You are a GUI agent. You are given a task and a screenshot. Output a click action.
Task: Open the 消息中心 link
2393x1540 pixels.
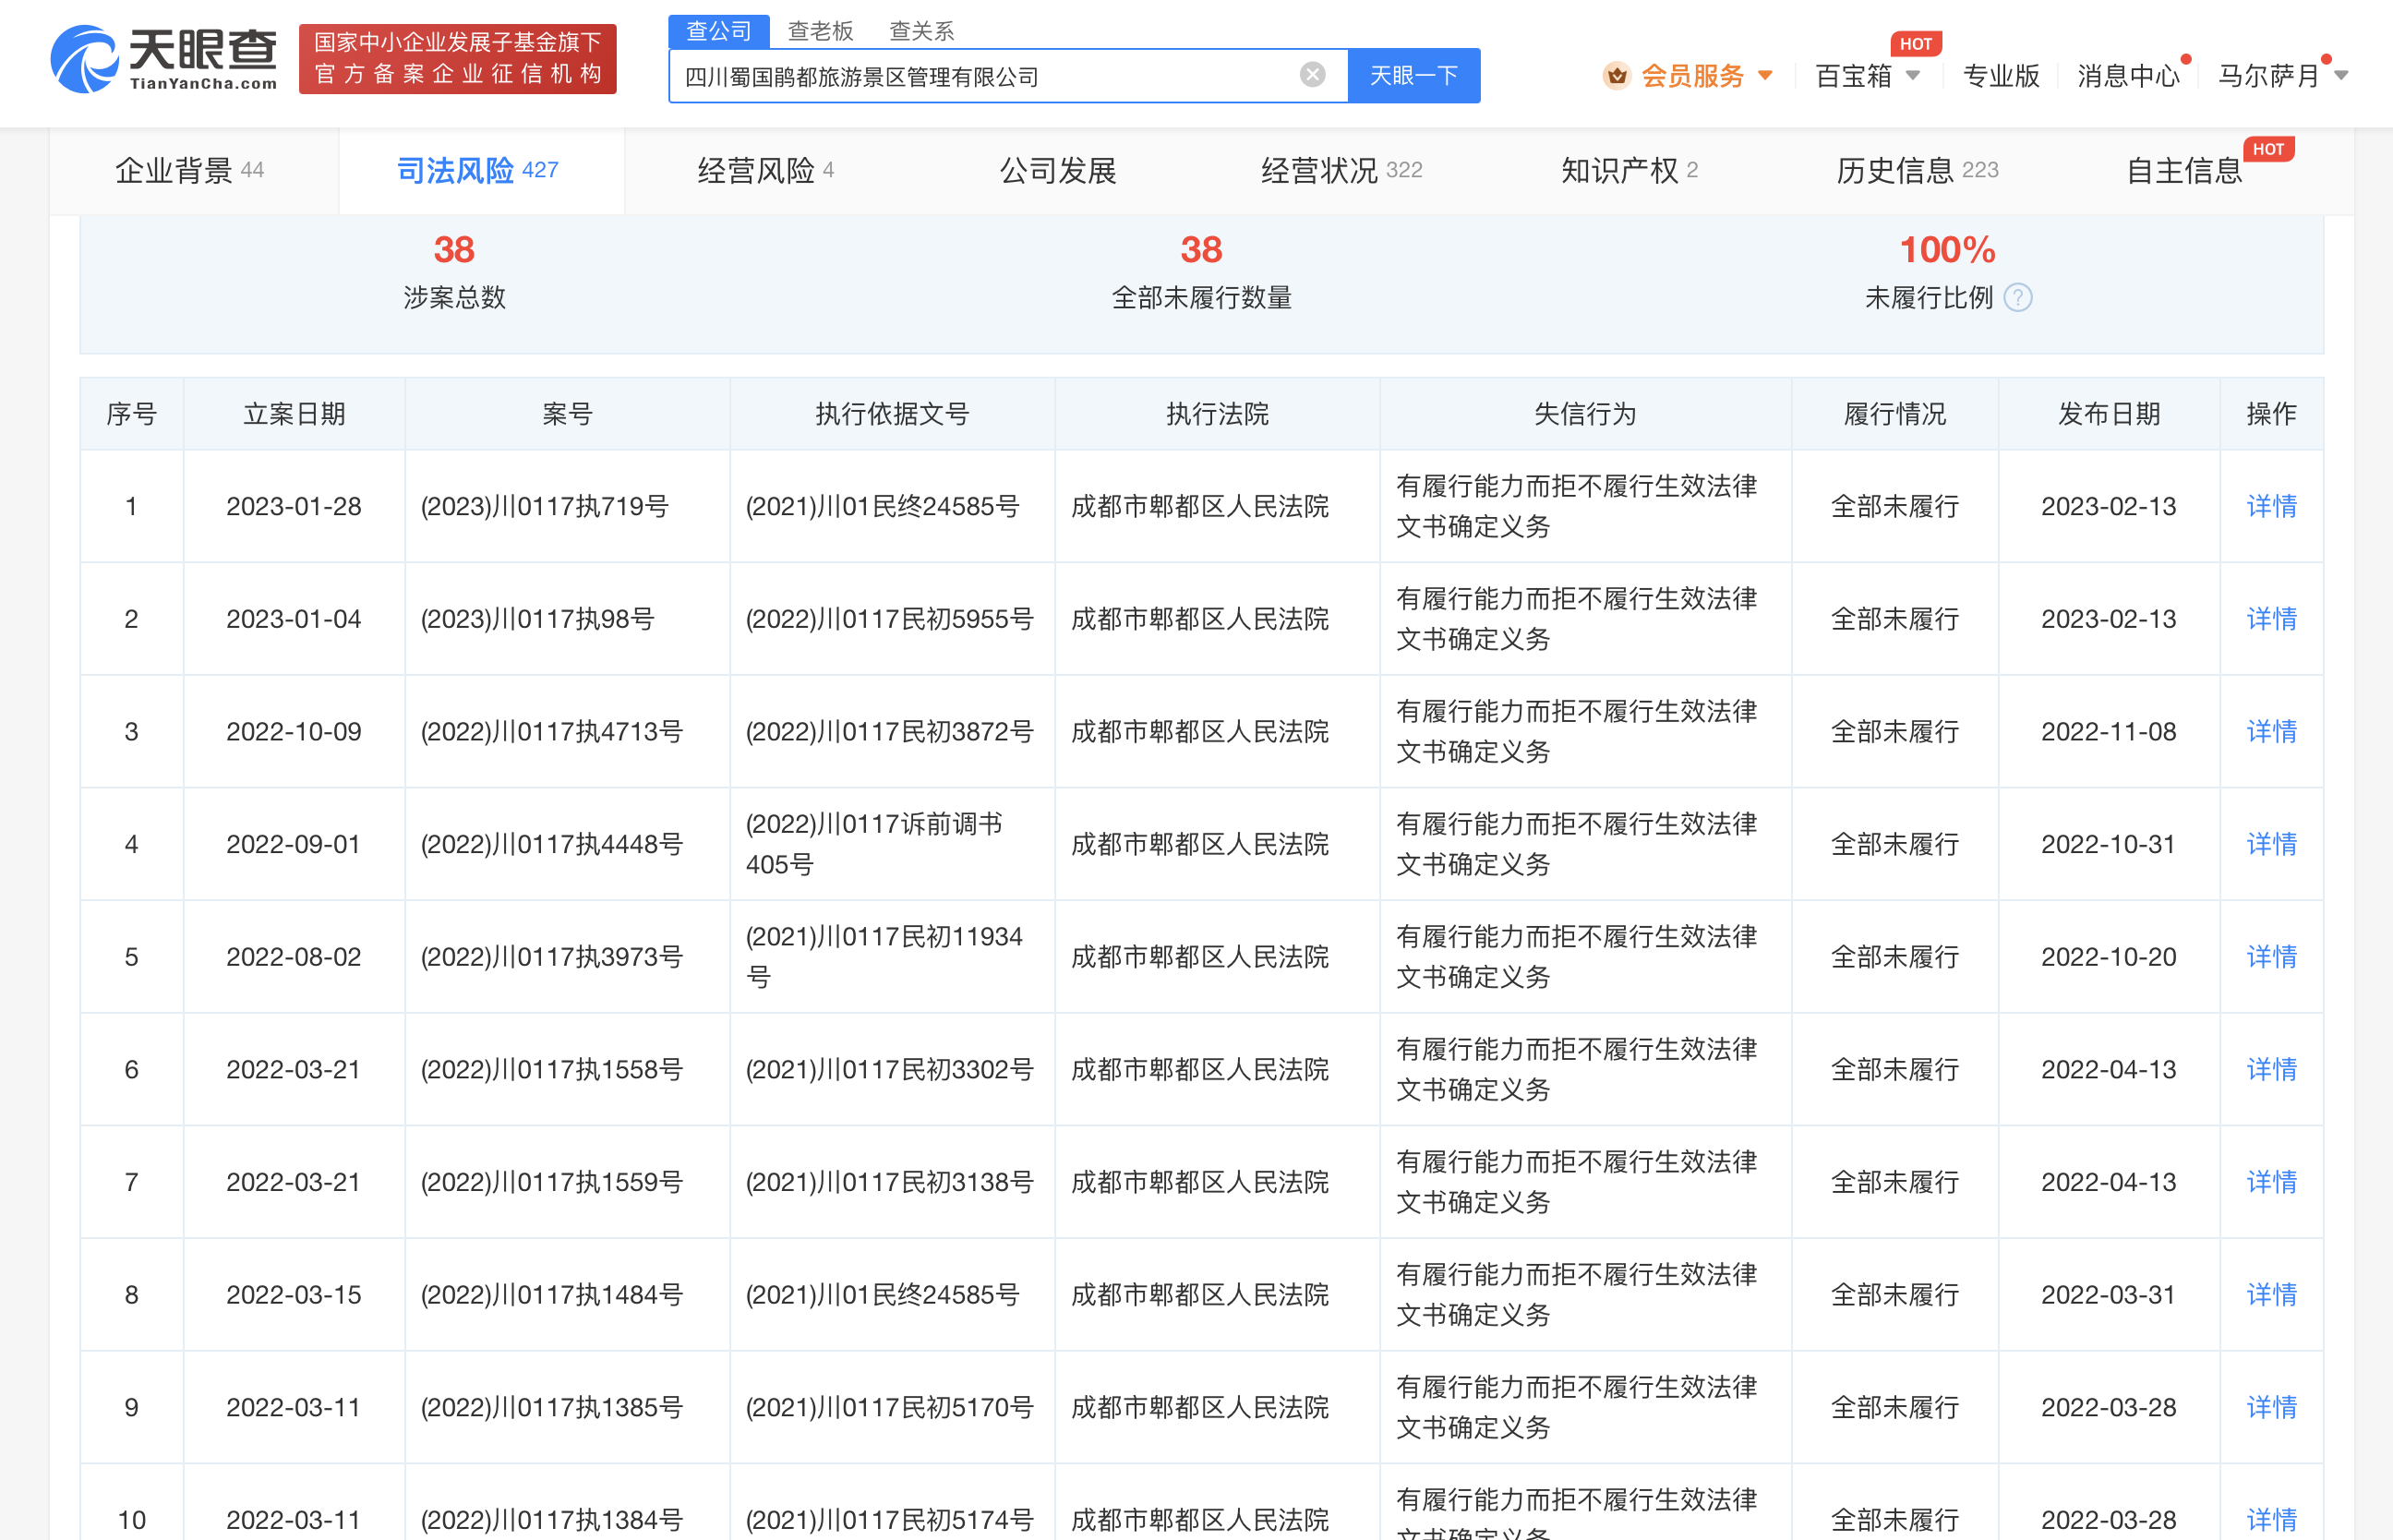pyautogui.click(x=2127, y=76)
